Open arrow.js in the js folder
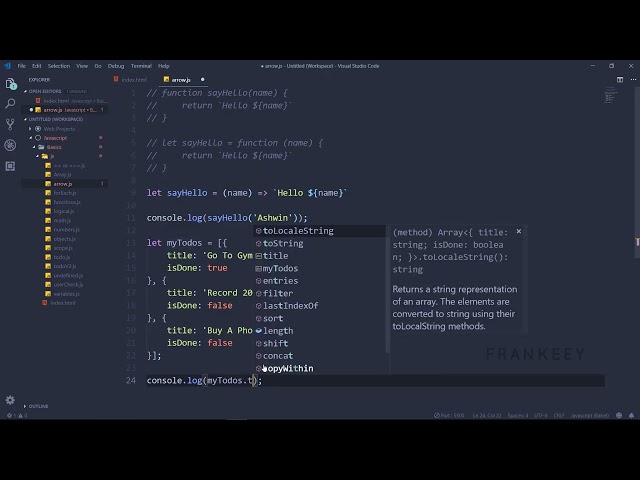640x480 pixels. 62,184
